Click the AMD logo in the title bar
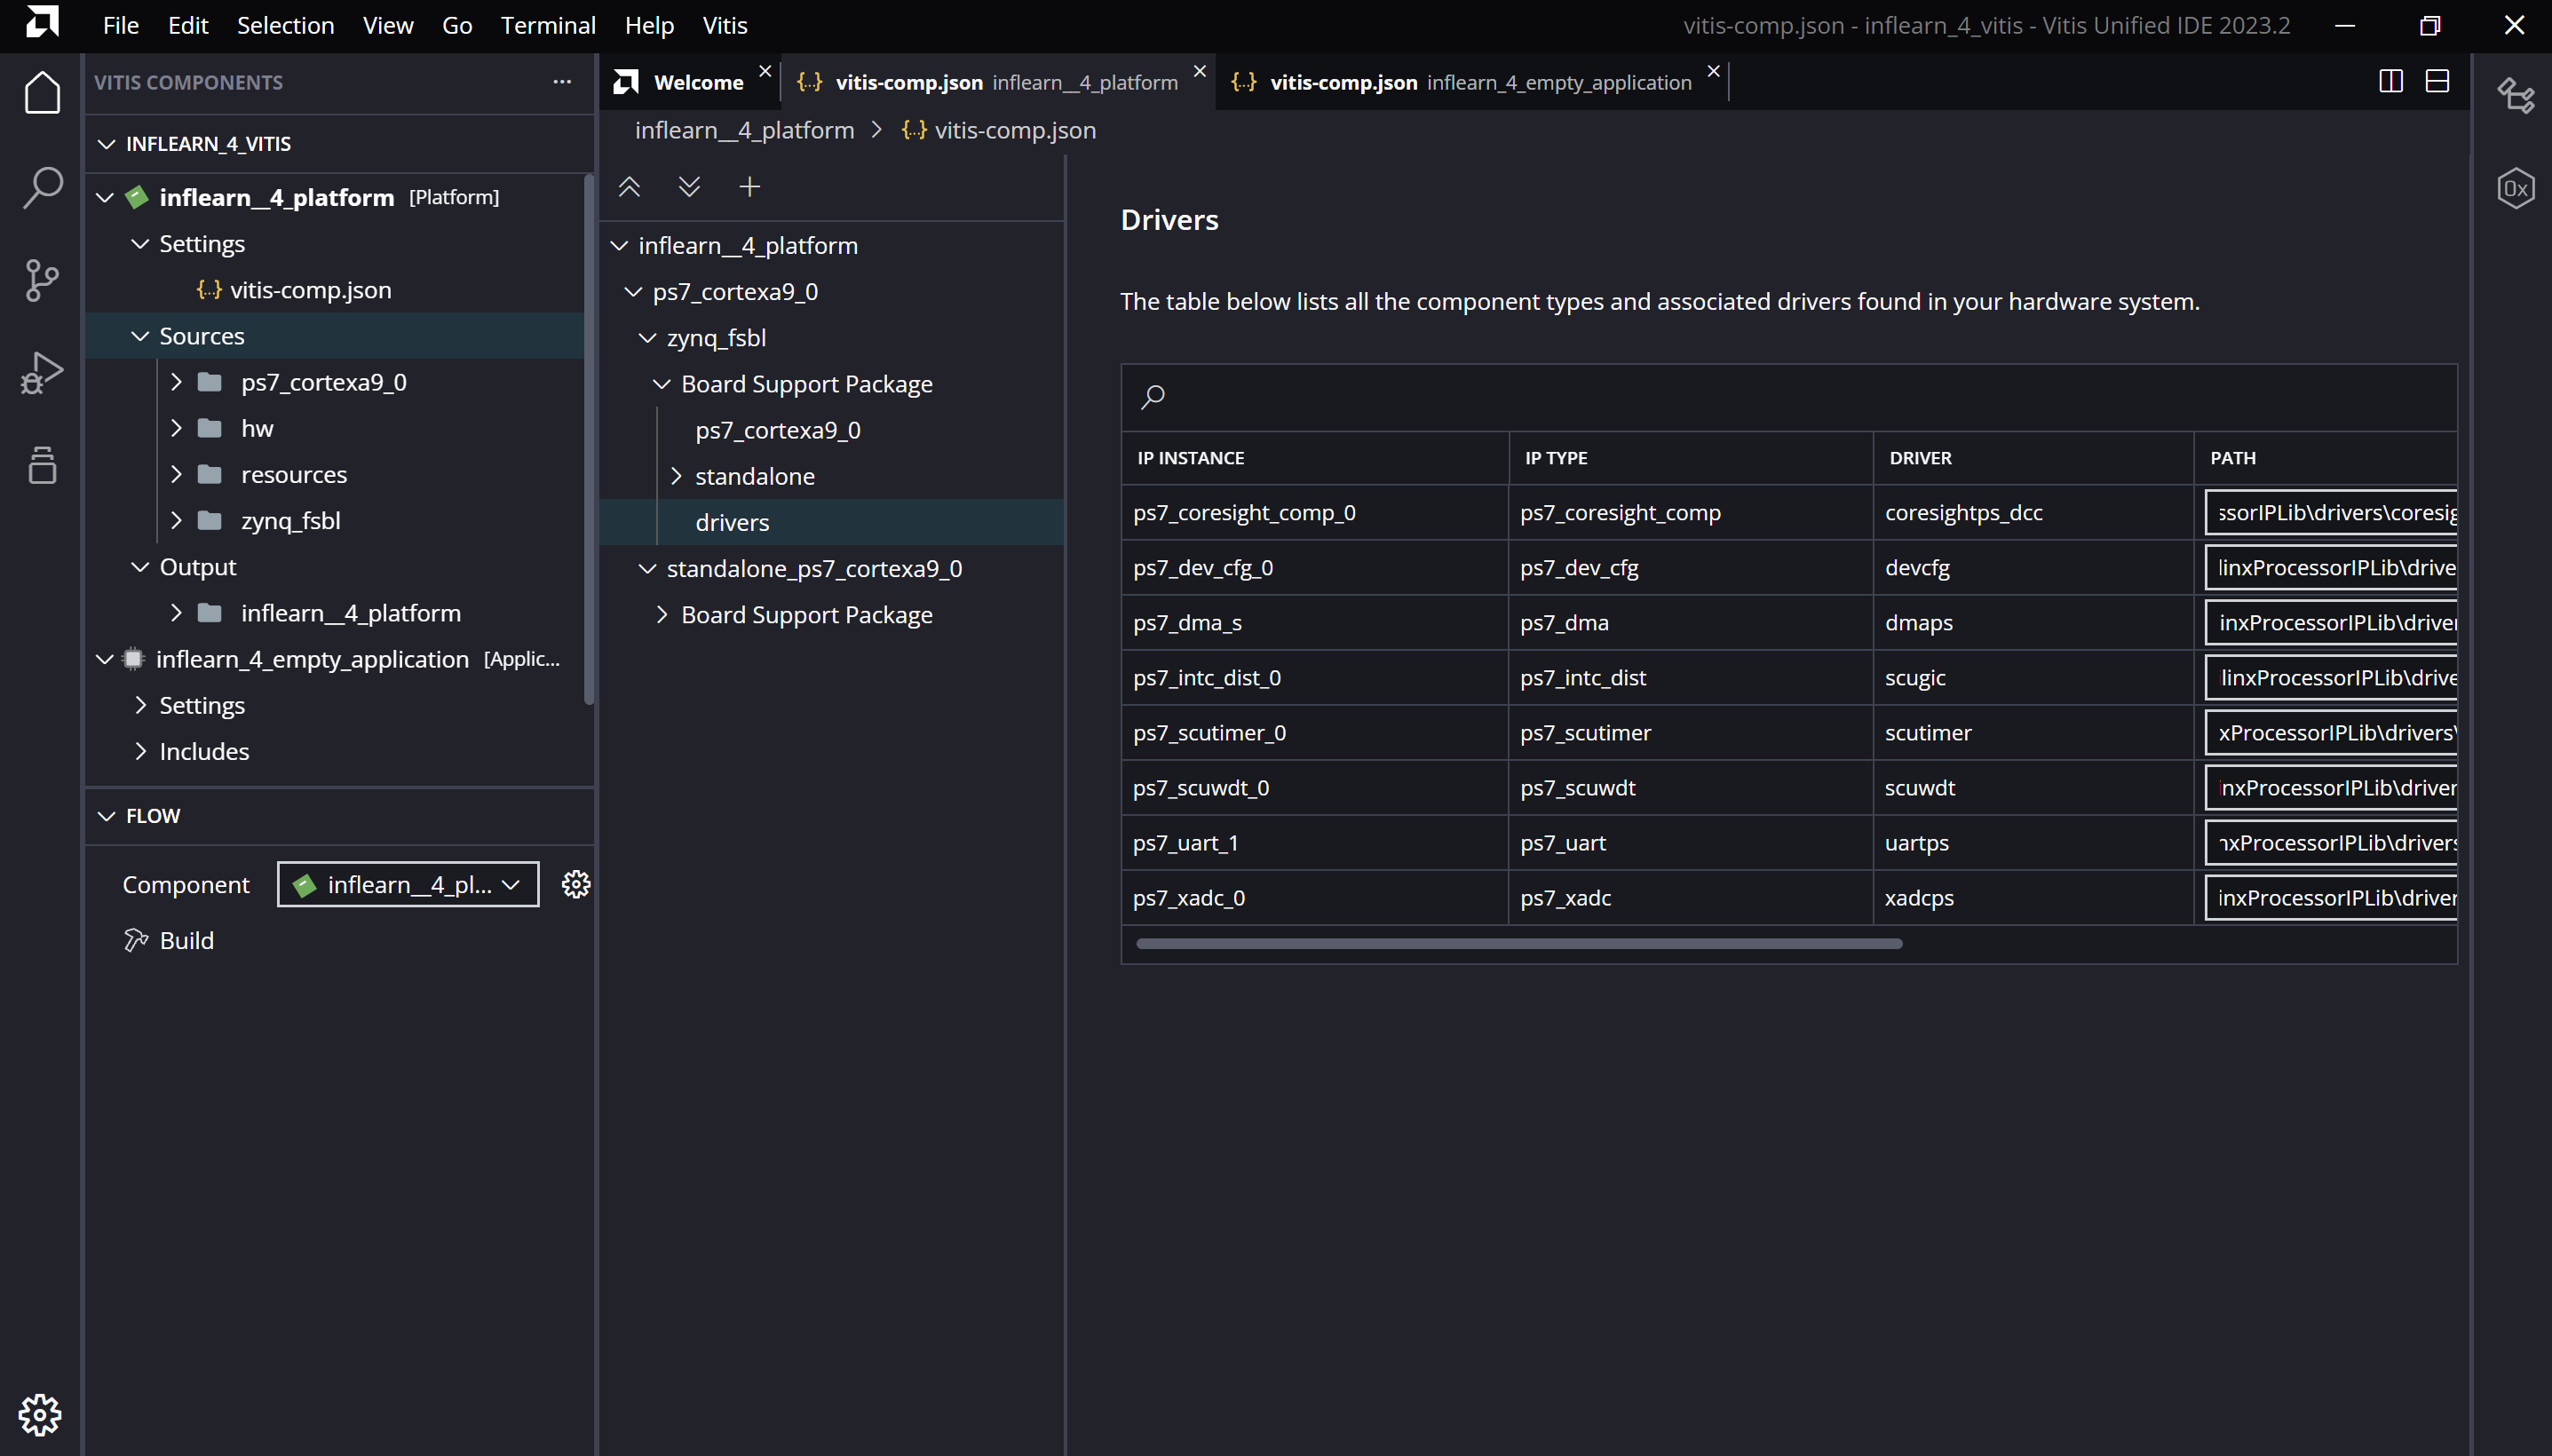 (x=42, y=22)
